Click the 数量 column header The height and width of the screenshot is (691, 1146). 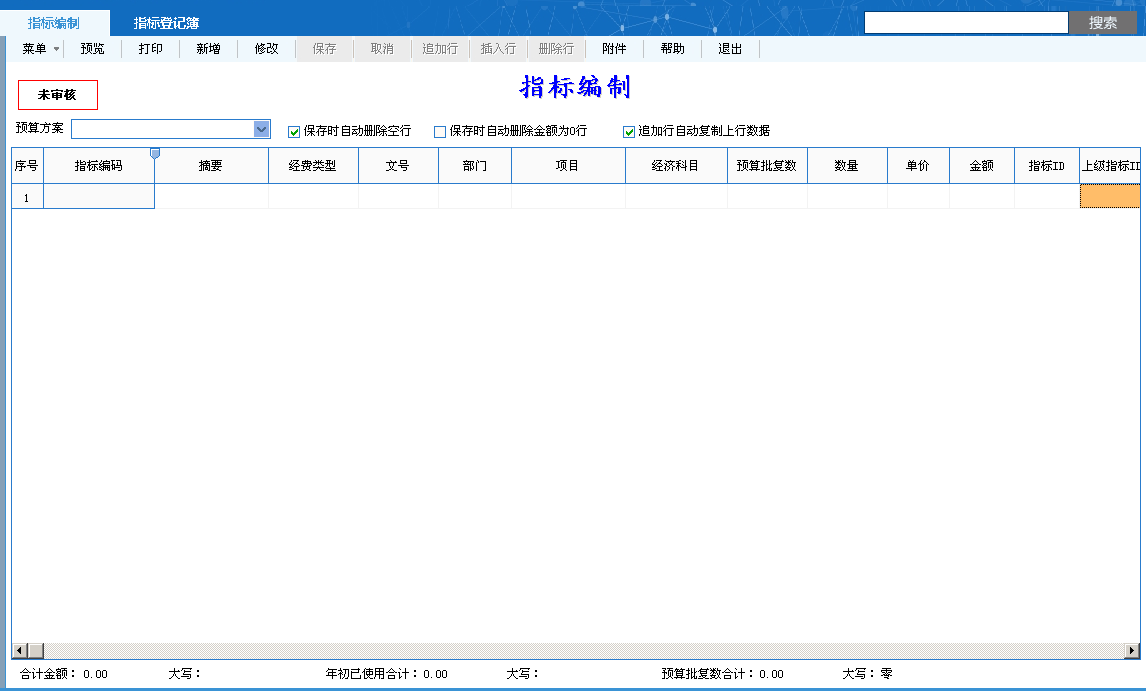click(847, 166)
